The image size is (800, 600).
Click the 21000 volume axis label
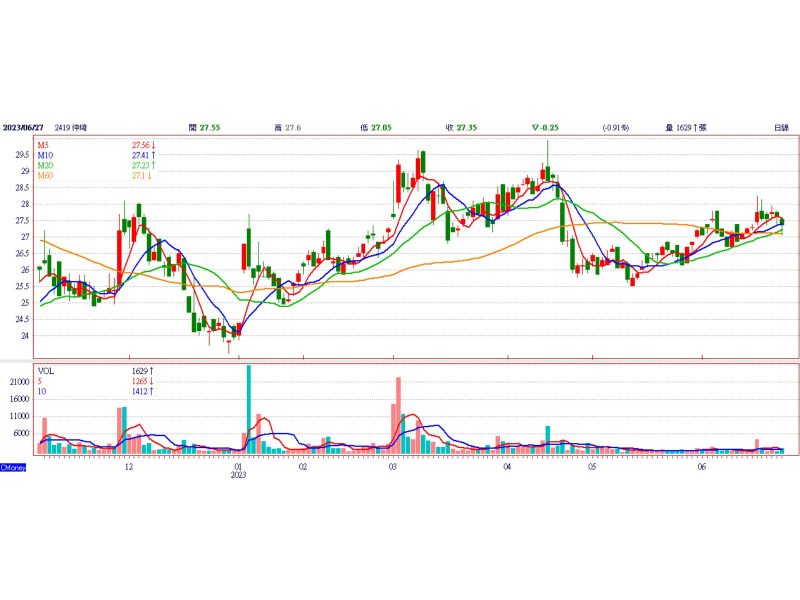(19, 381)
